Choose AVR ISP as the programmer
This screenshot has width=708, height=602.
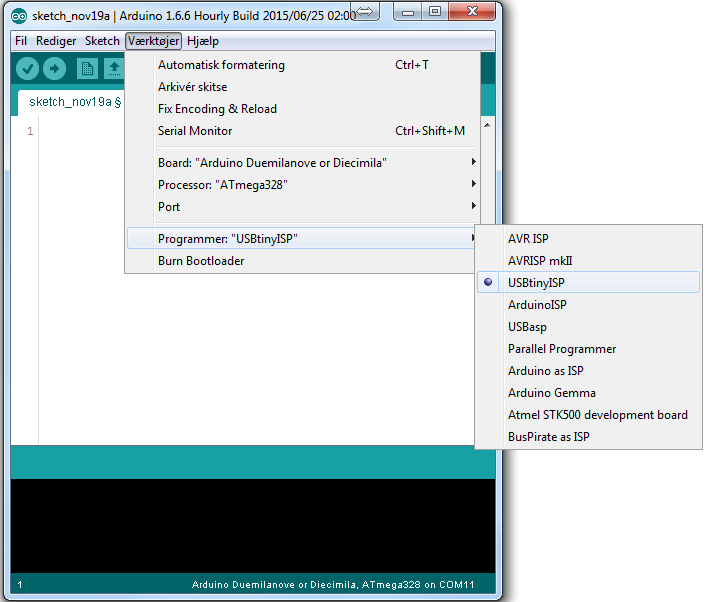click(x=527, y=239)
